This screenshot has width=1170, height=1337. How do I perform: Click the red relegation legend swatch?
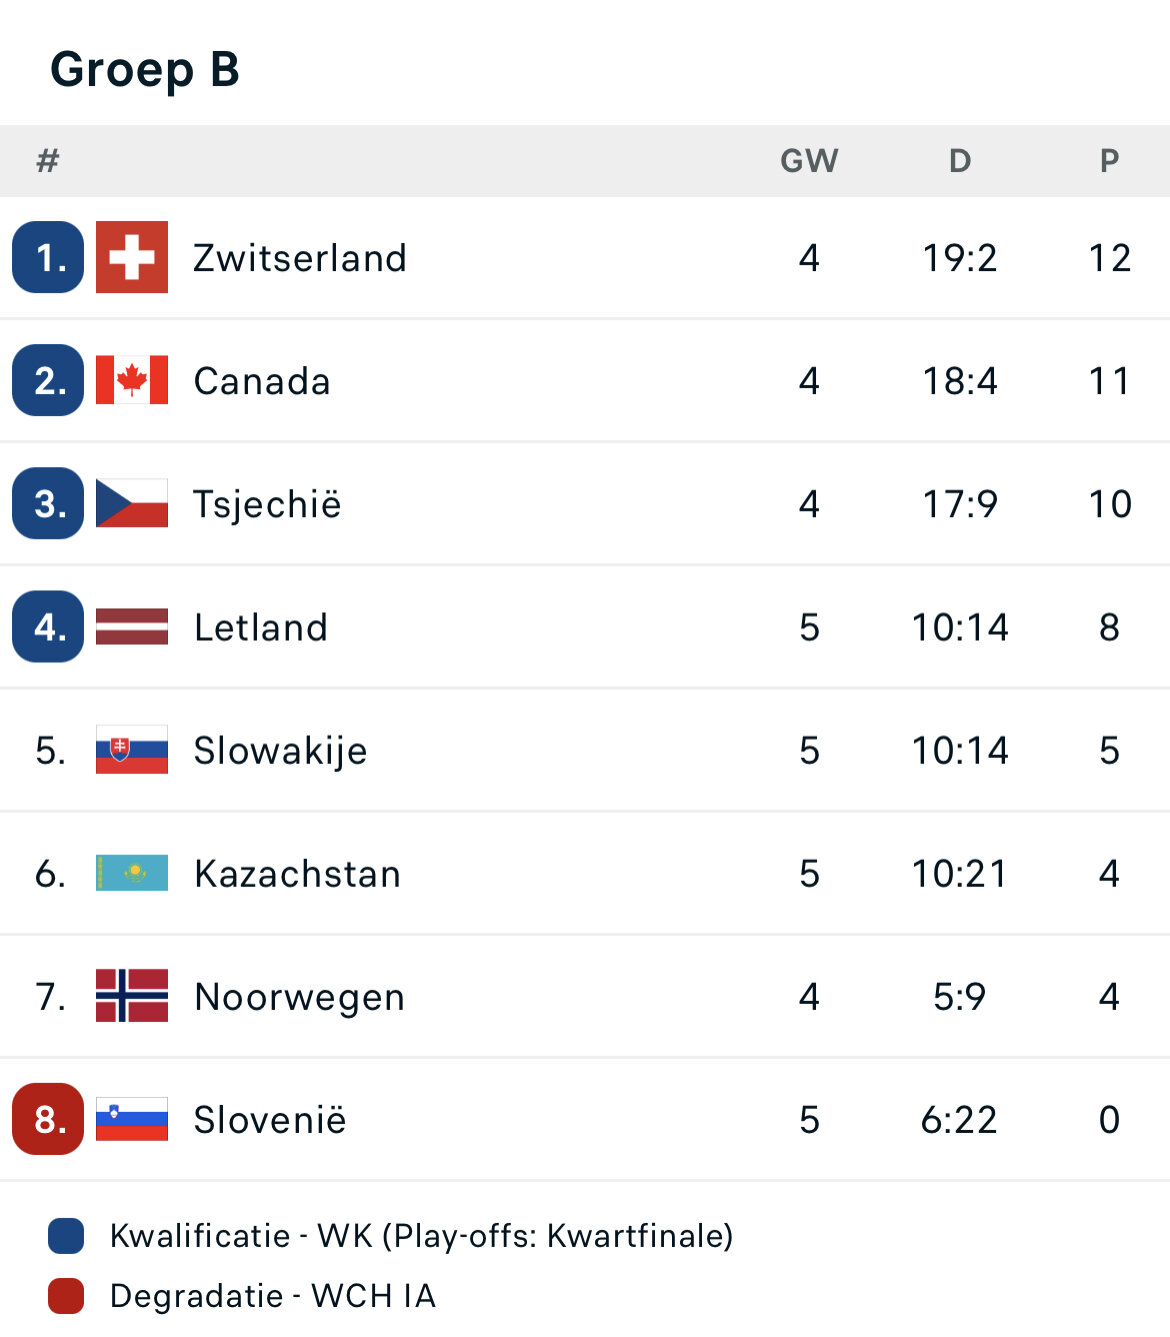click(x=66, y=1296)
